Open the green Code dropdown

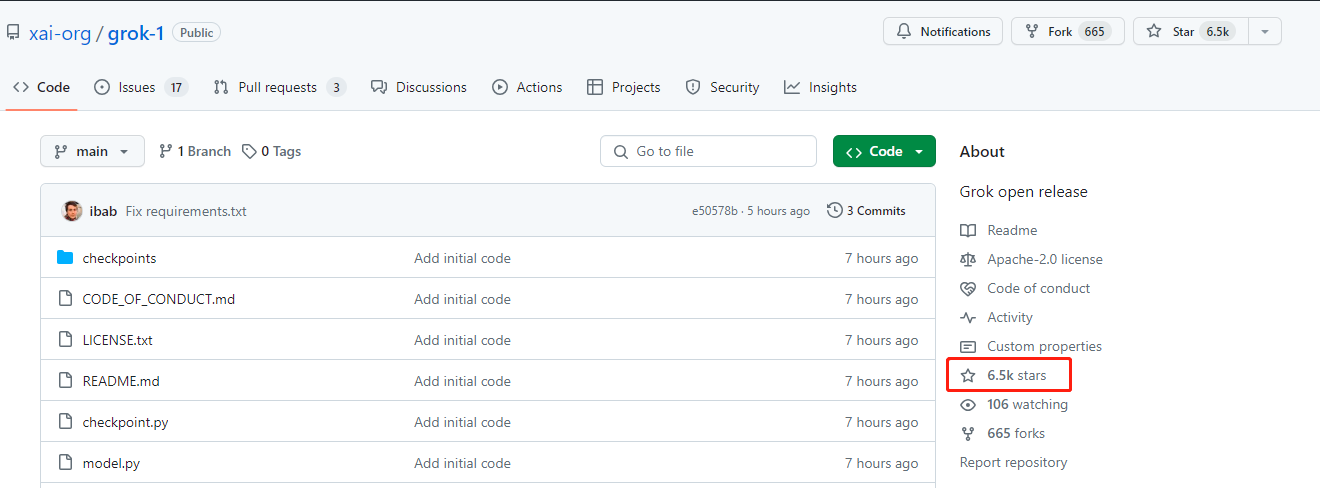[x=884, y=151]
